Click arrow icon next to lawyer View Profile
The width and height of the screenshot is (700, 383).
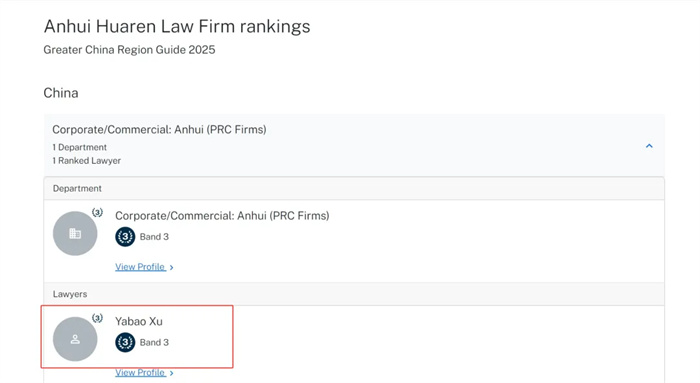[171, 373]
